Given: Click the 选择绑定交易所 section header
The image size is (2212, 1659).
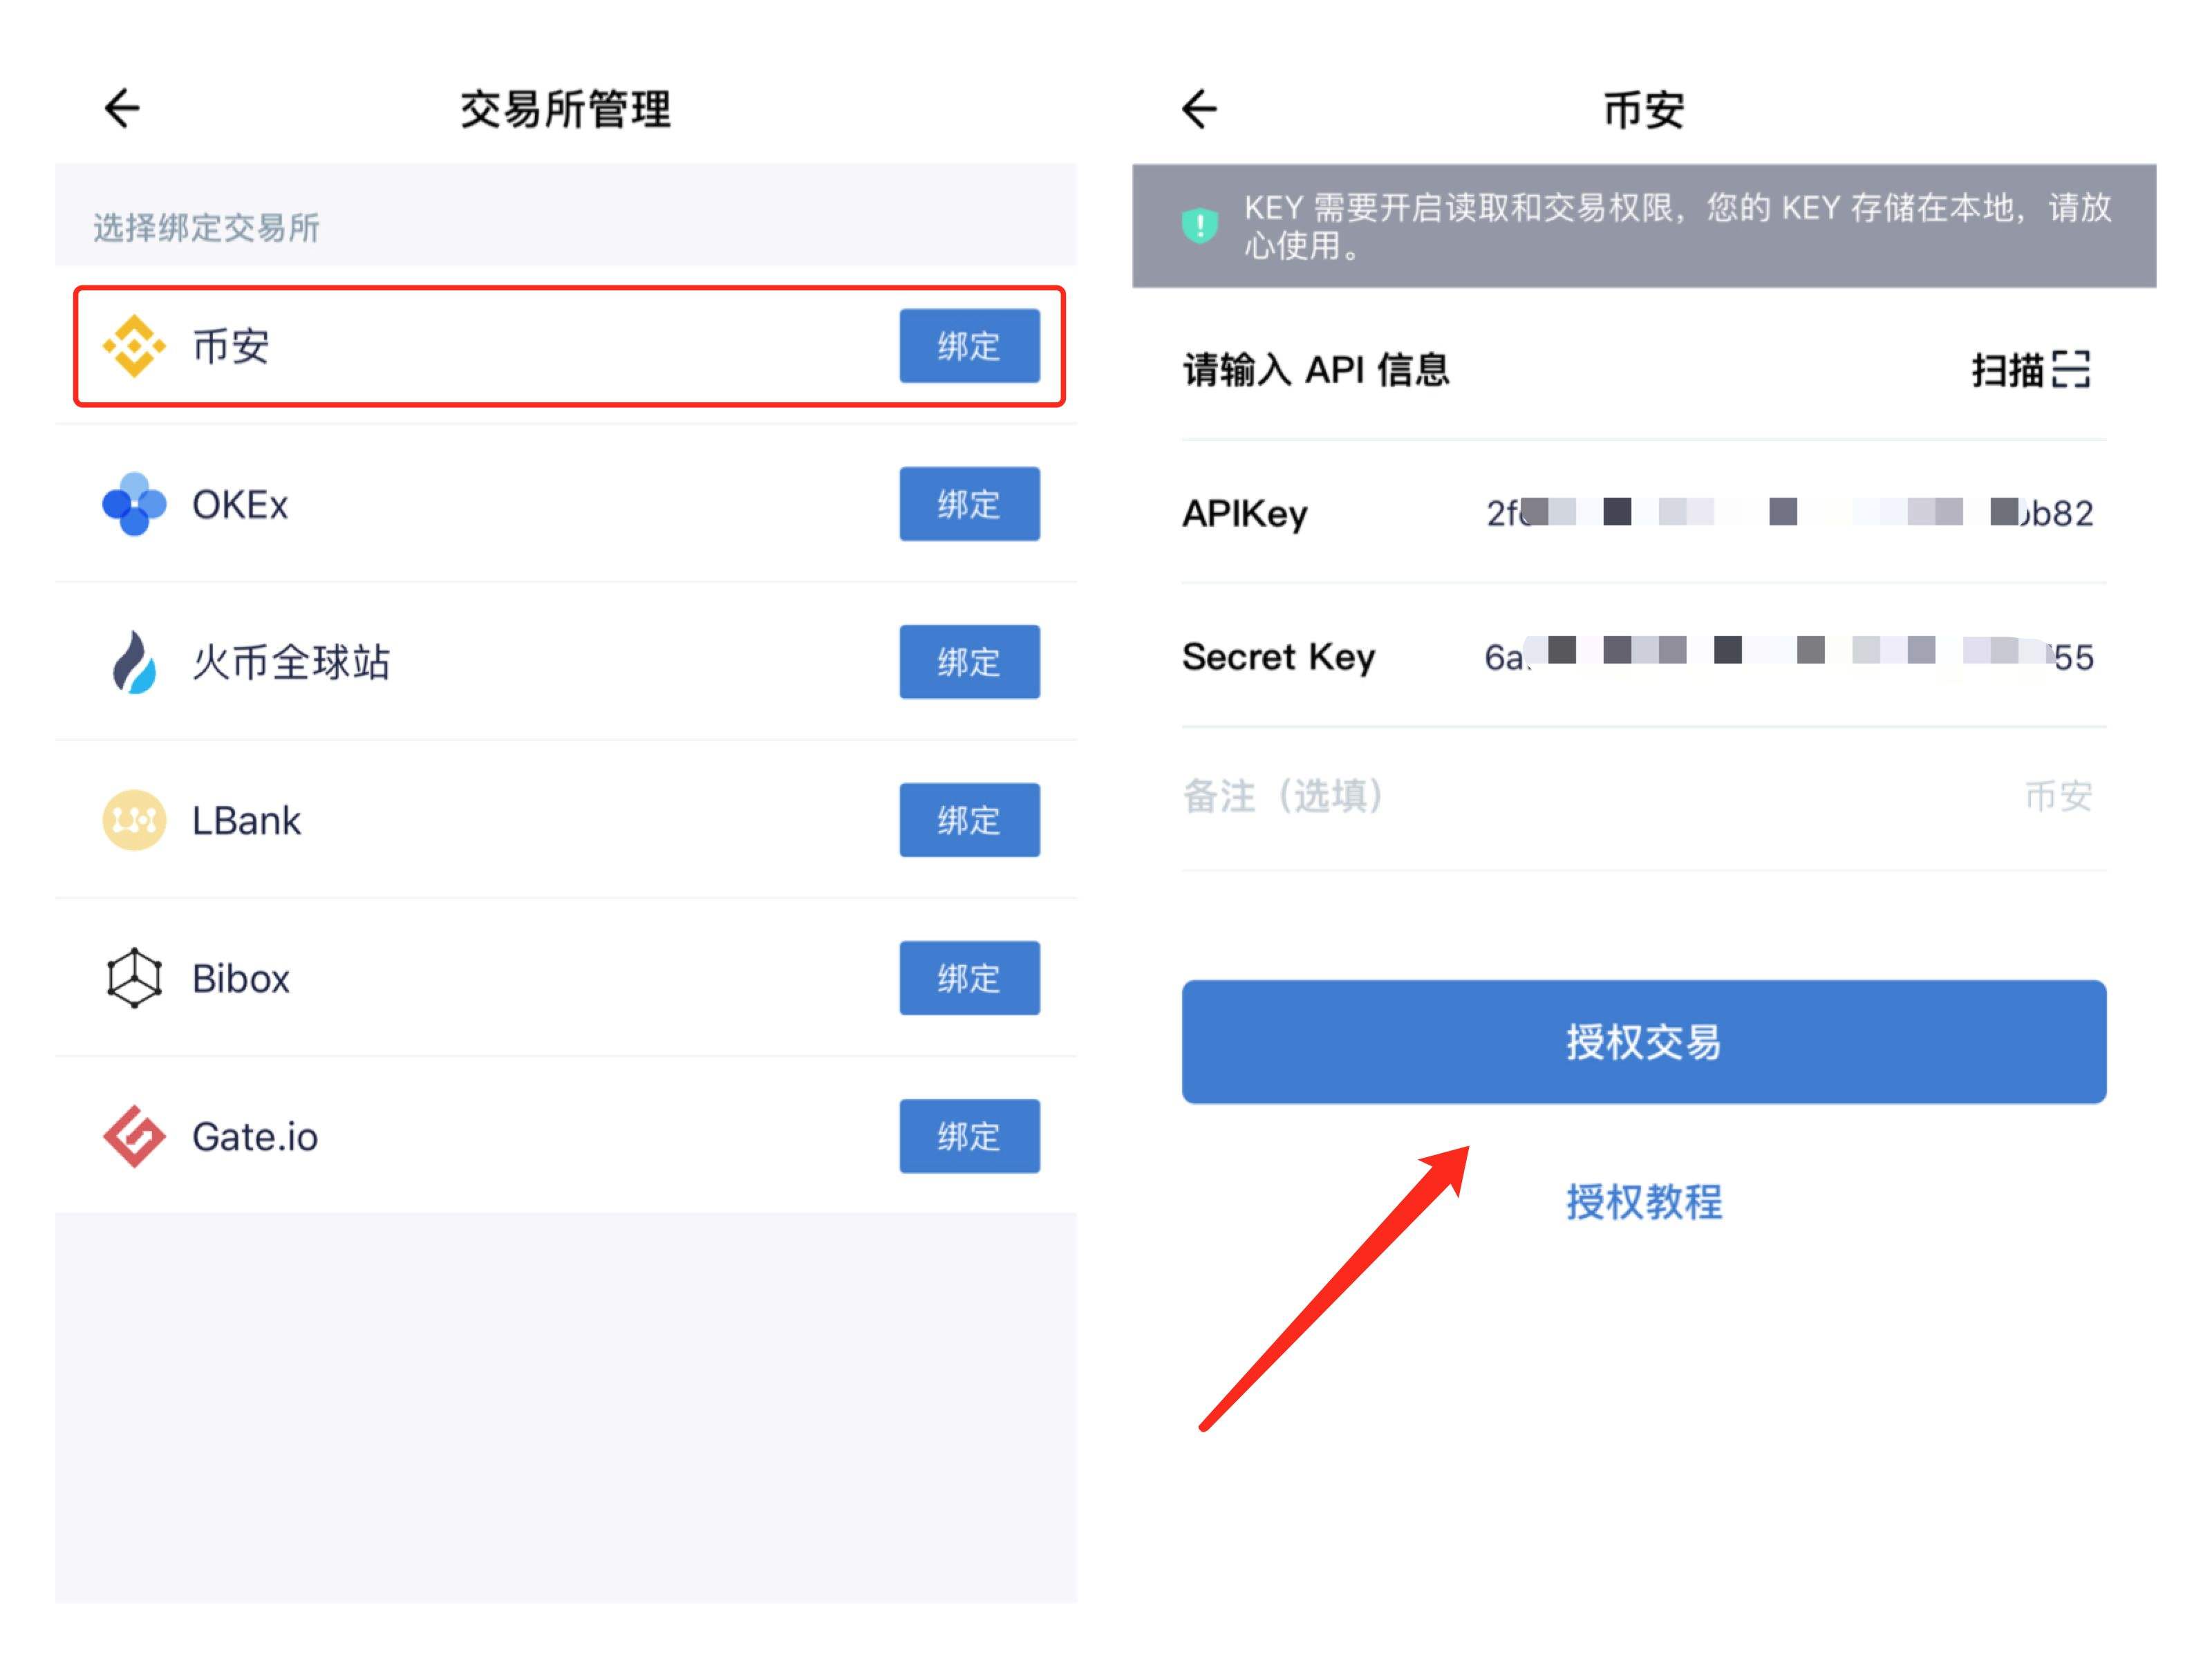Looking at the screenshot, I should coord(207,228).
